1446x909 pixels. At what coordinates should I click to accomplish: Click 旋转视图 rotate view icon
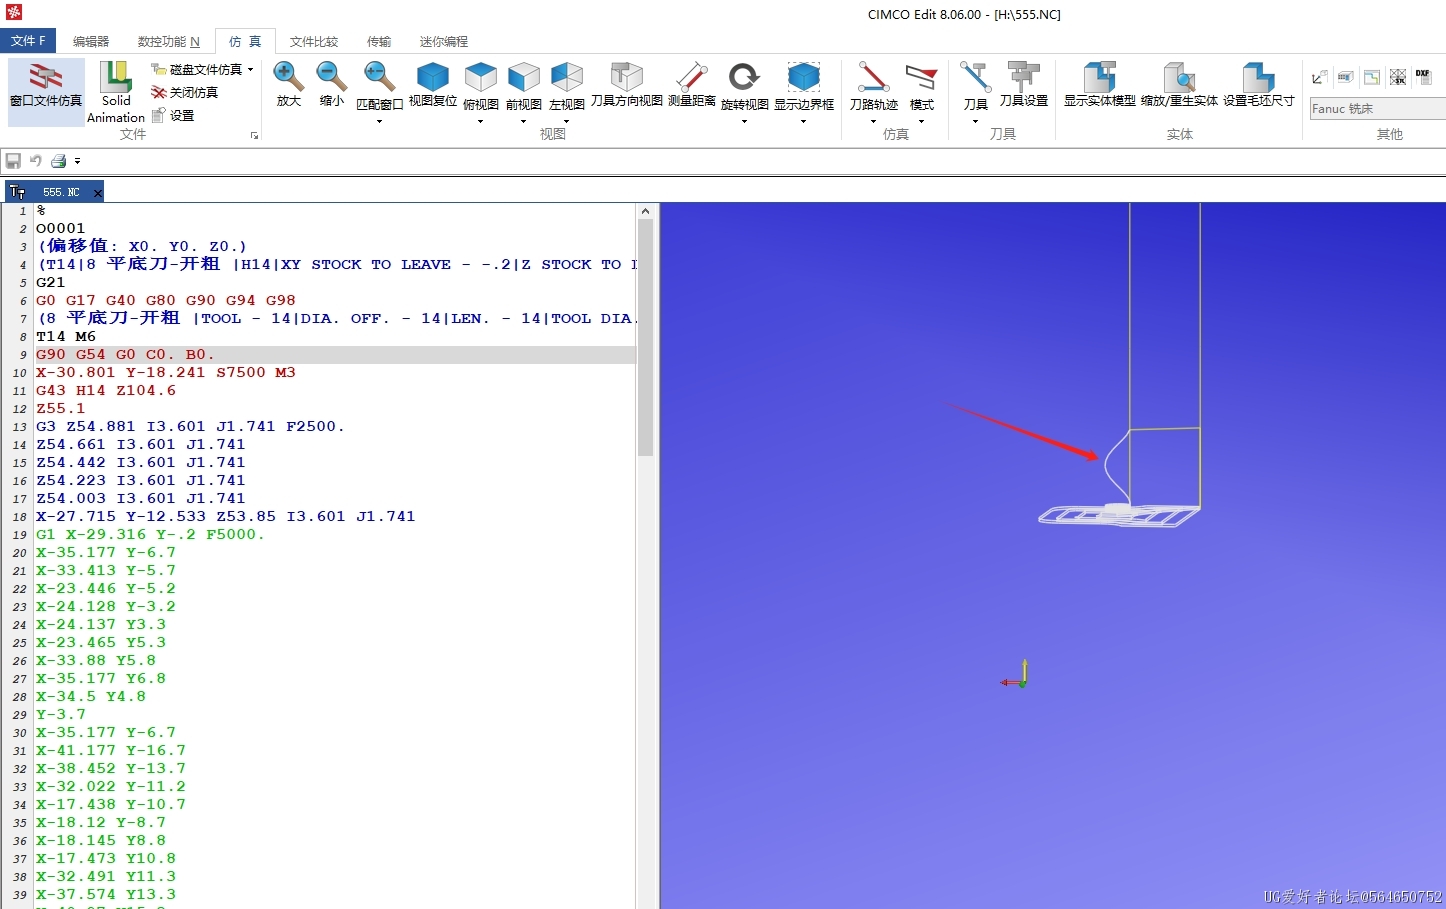click(x=744, y=77)
